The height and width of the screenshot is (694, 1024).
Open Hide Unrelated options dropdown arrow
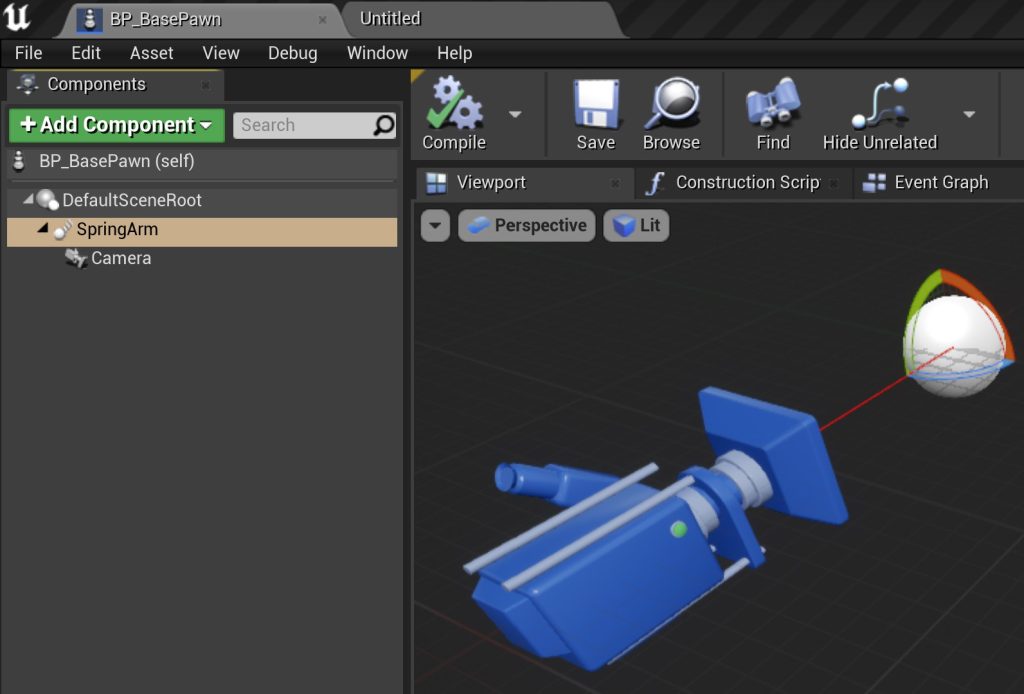pos(969,114)
